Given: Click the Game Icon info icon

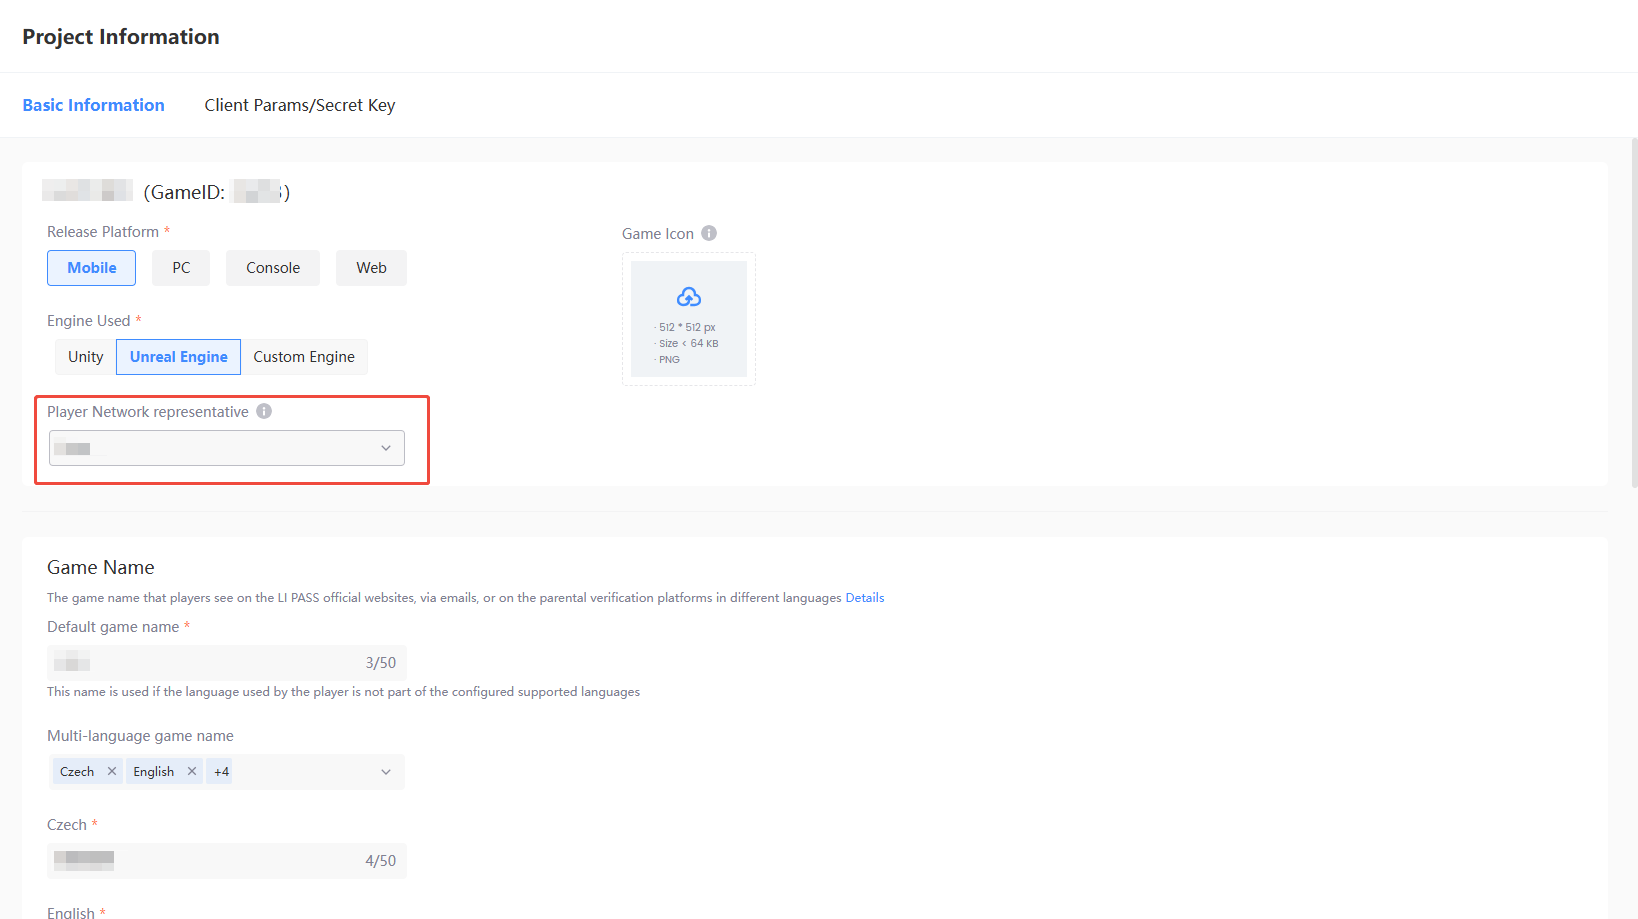Looking at the screenshot, I should (709, 233).
